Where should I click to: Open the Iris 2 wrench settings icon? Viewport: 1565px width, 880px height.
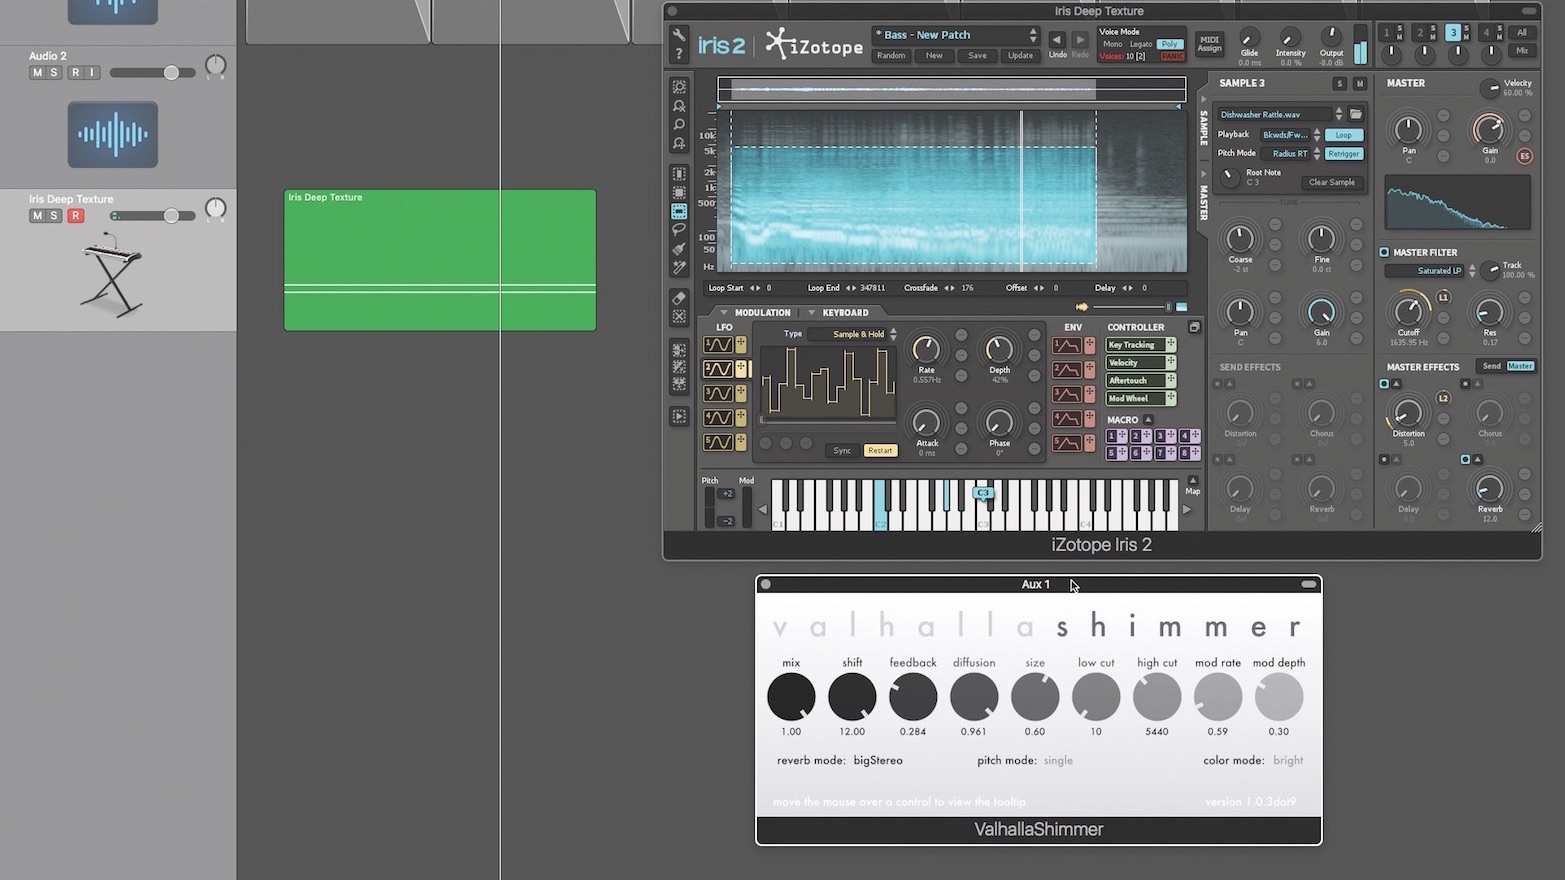tap(679, 35)
